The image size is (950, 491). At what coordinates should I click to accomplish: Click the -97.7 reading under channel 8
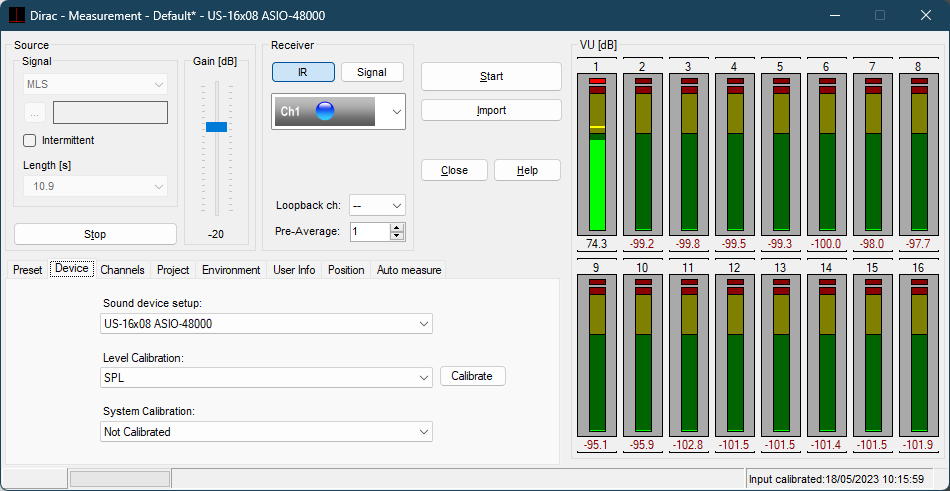[919, 244]
